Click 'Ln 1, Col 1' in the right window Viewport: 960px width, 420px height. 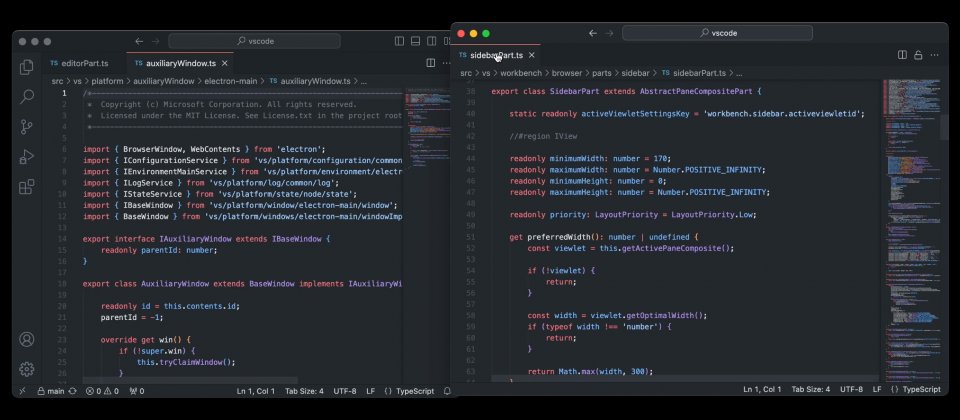click(x=762, y=389)
